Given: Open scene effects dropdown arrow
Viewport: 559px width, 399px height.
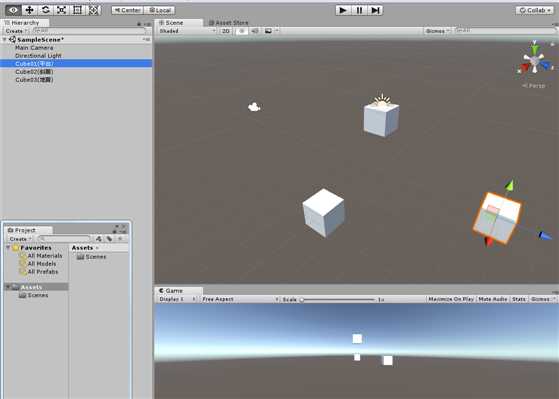Looking at the screenshot, I should point(277,31).
